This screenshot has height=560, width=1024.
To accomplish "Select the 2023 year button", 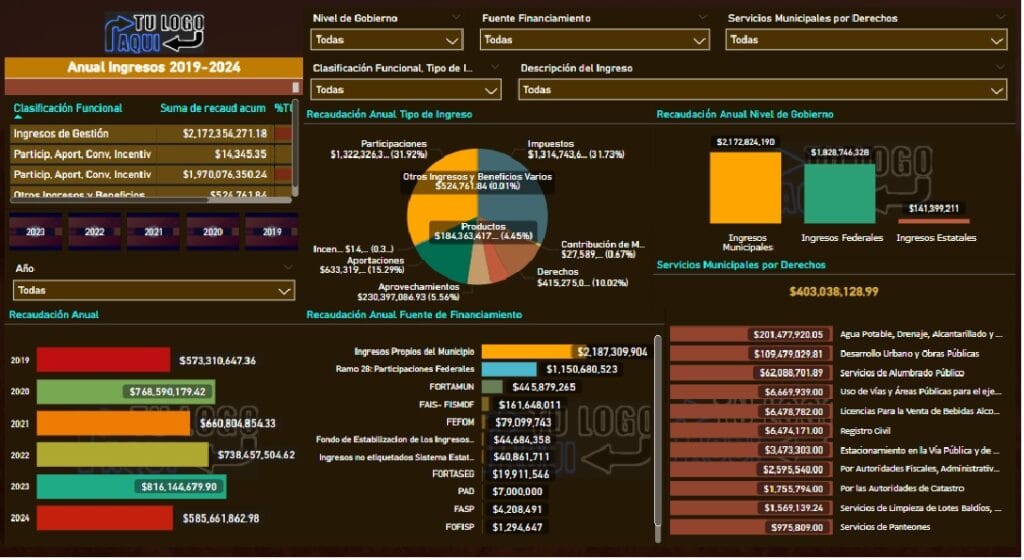I will 35,232.
